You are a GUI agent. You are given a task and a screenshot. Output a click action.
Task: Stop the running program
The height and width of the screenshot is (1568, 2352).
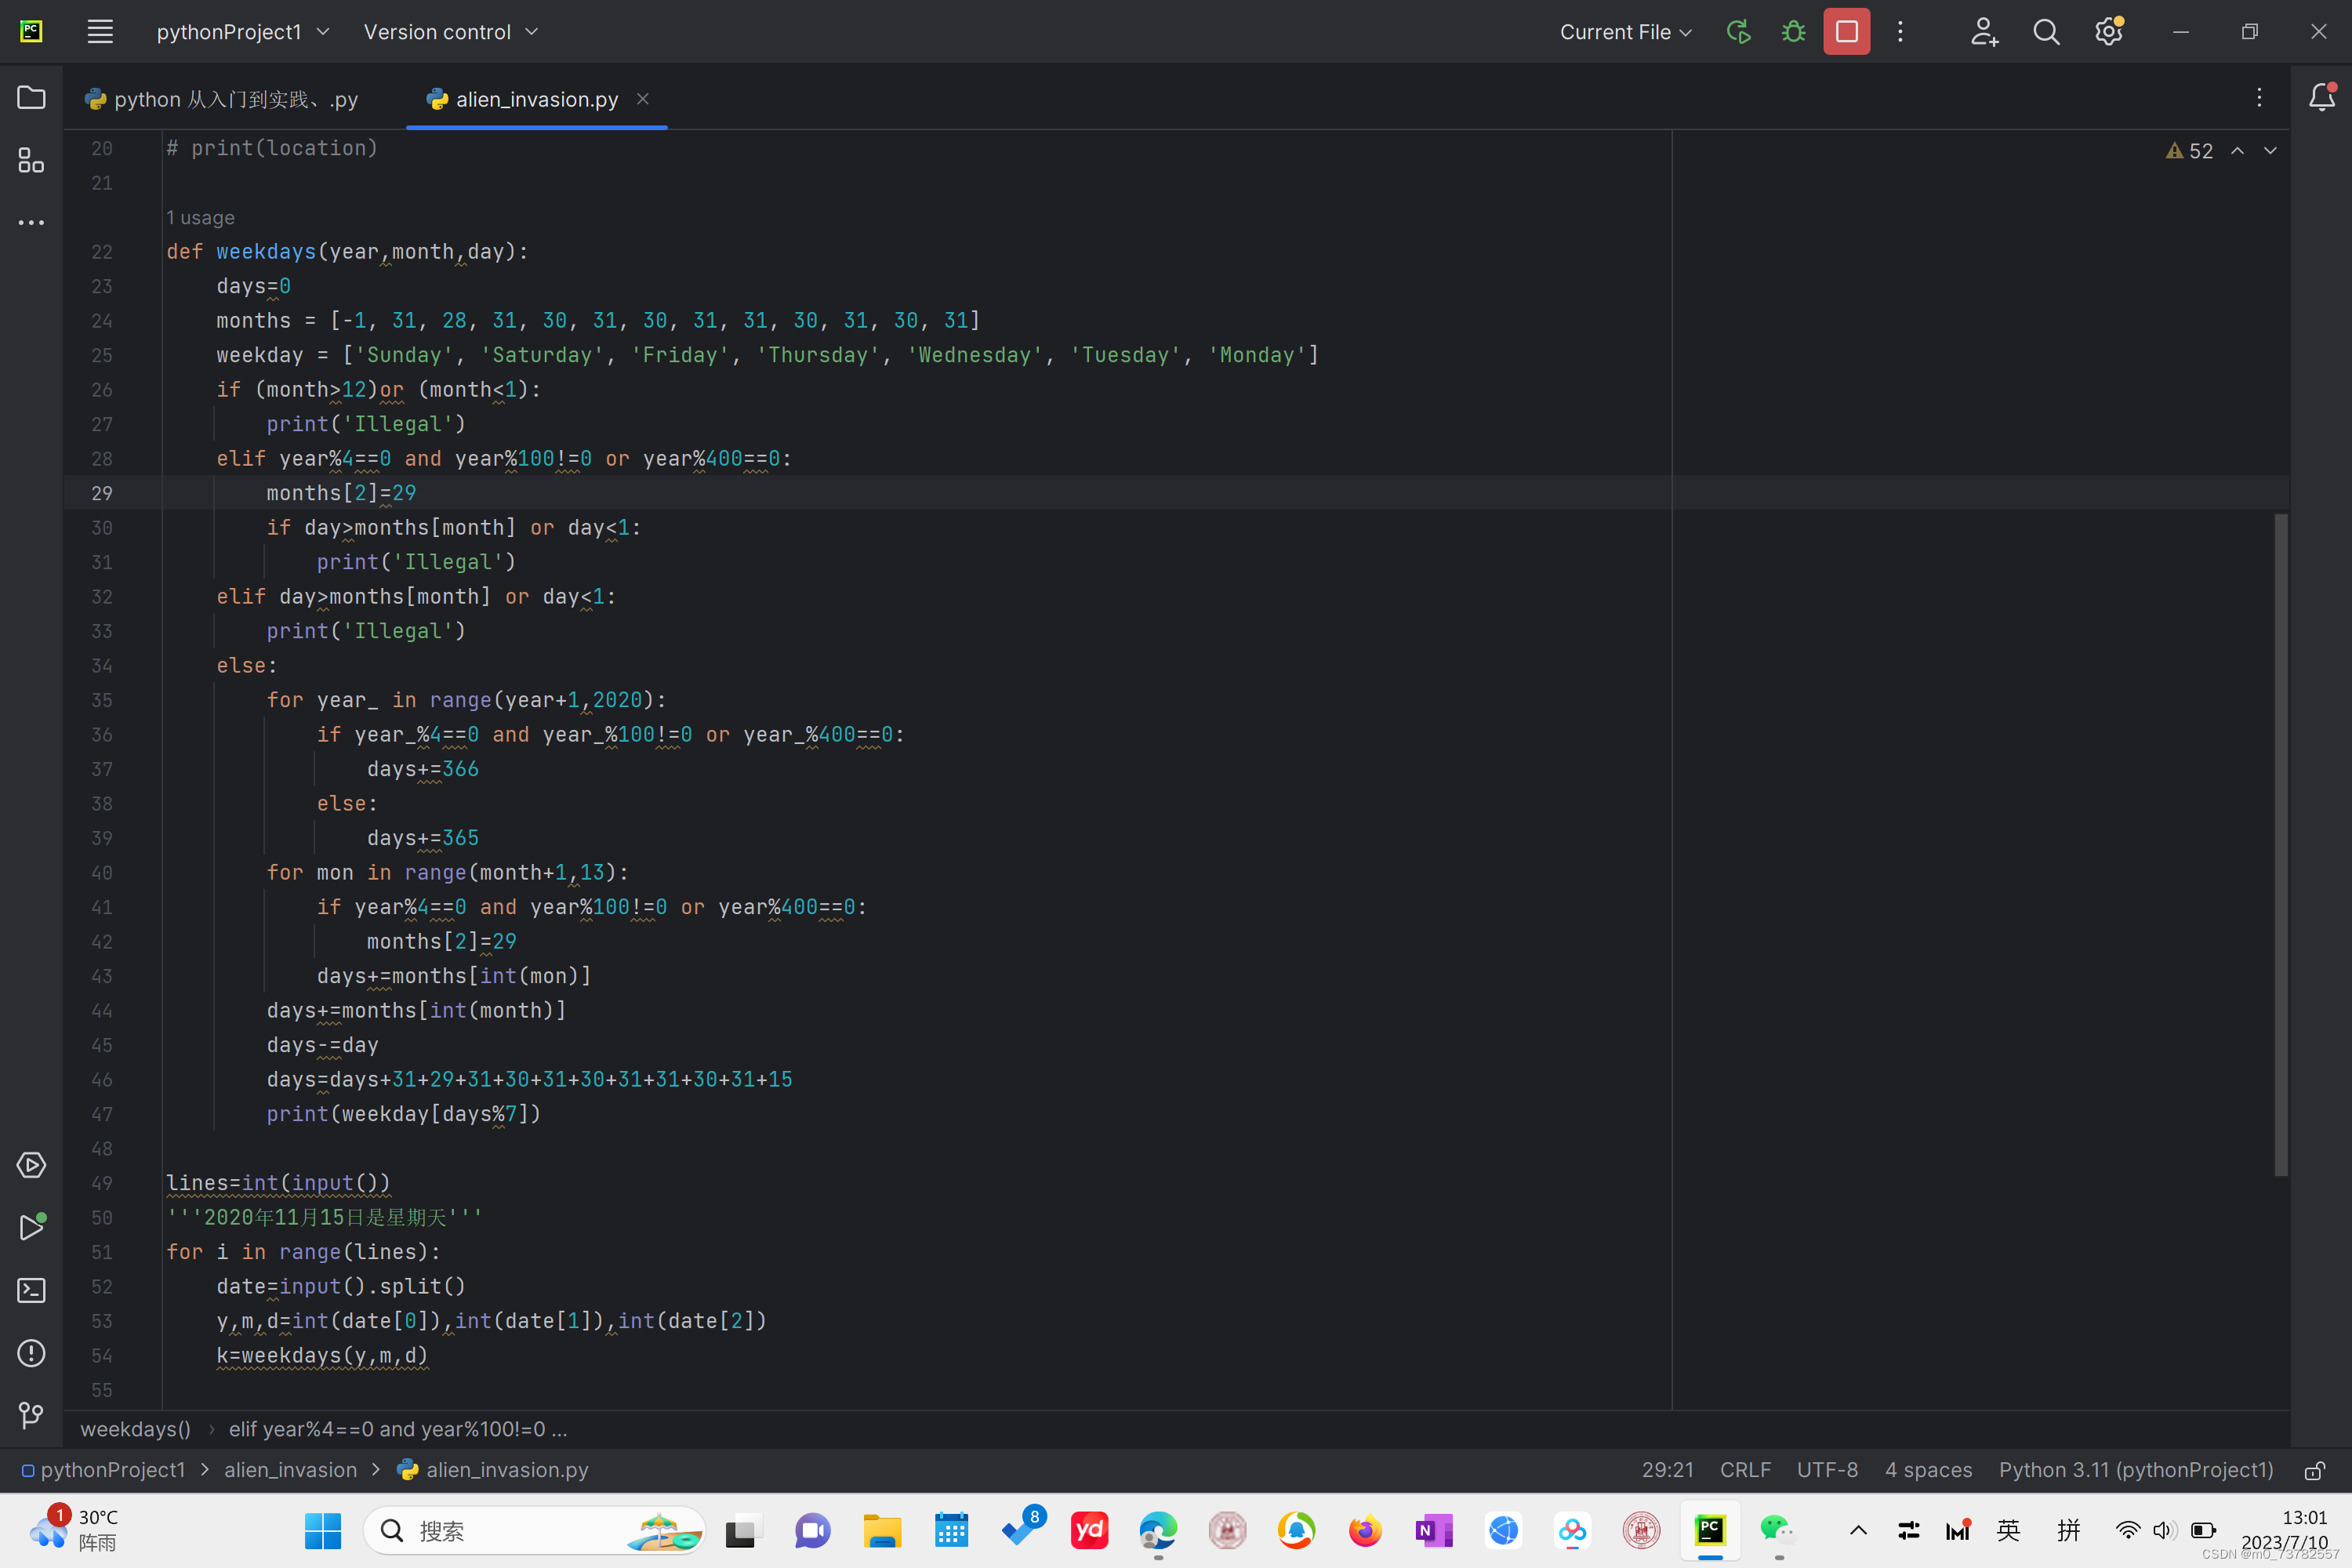[x=1846, y=32]
